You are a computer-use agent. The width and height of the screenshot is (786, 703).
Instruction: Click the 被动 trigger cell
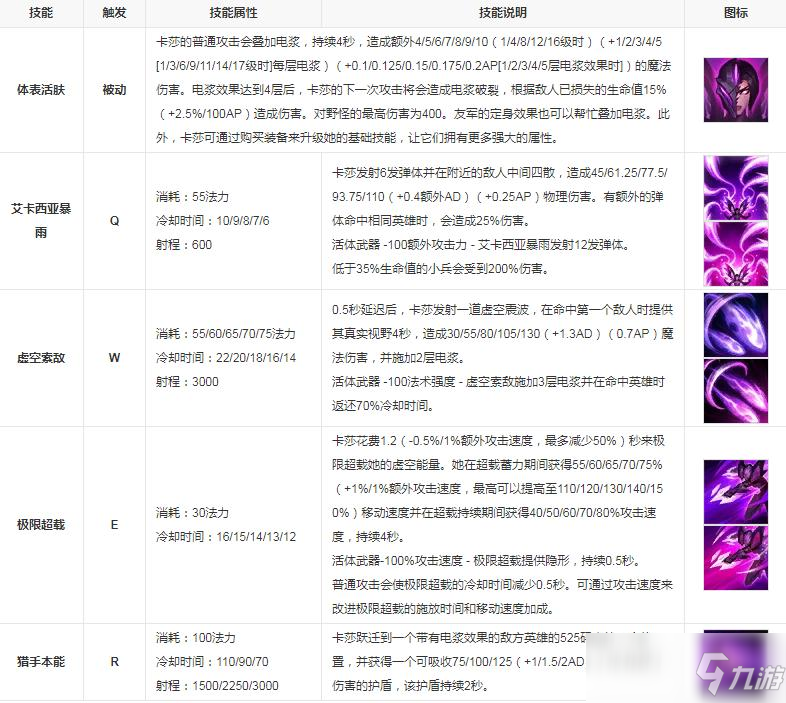click(x=114, y=90)
